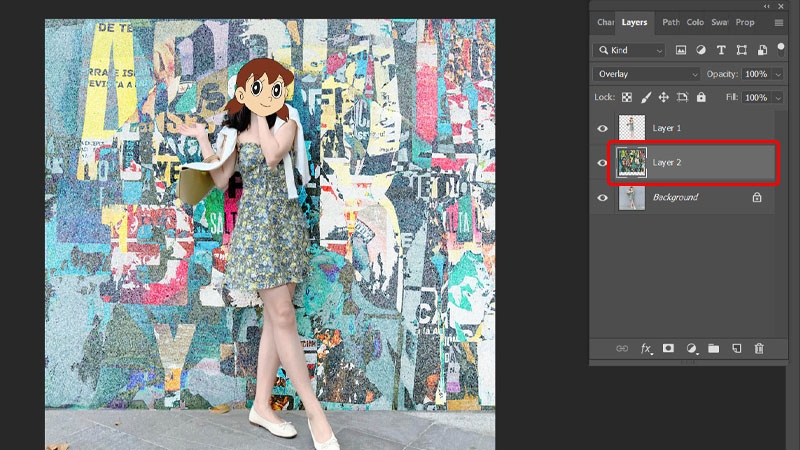Select the Layers tab
Screen dimensions: 800x450
click(634, 22)
